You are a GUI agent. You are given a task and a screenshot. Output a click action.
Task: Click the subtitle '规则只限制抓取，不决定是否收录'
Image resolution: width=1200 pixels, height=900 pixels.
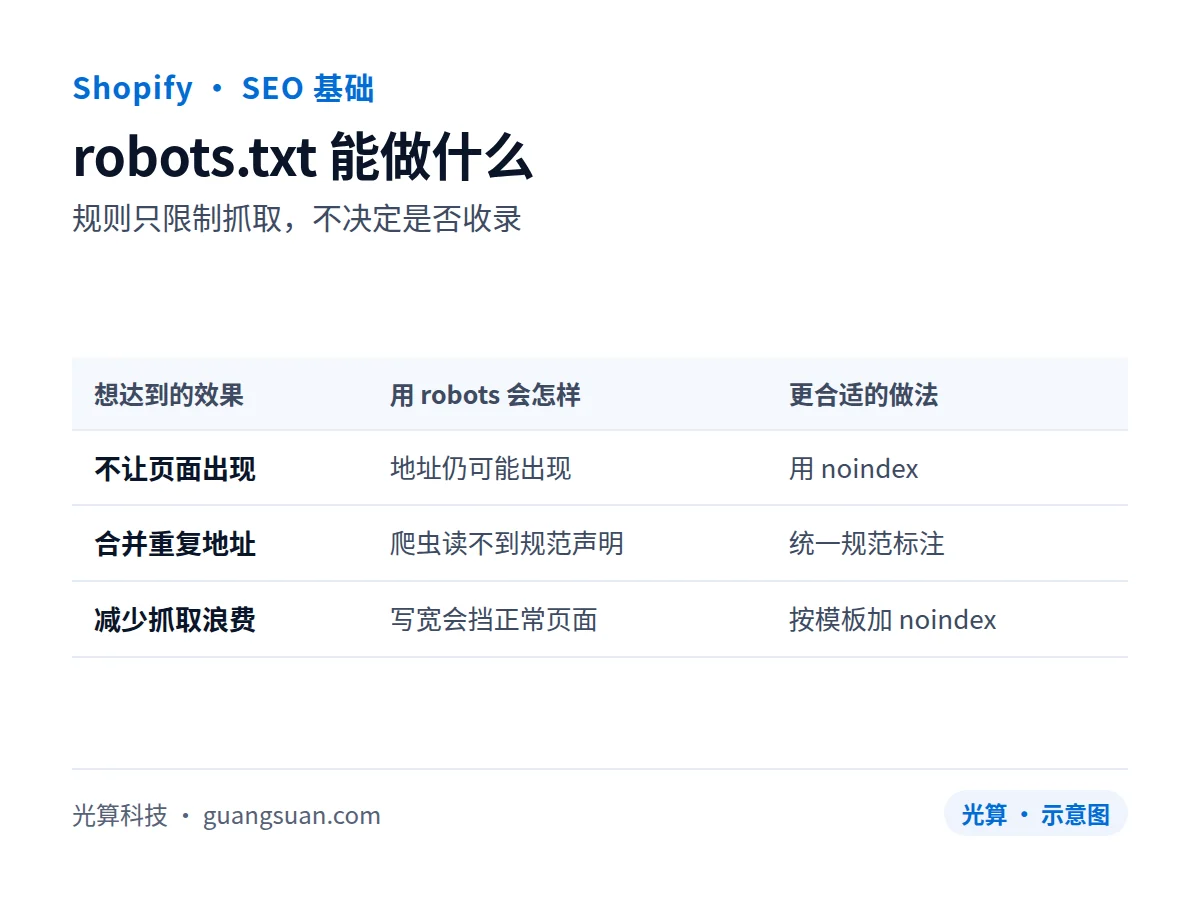297,219
